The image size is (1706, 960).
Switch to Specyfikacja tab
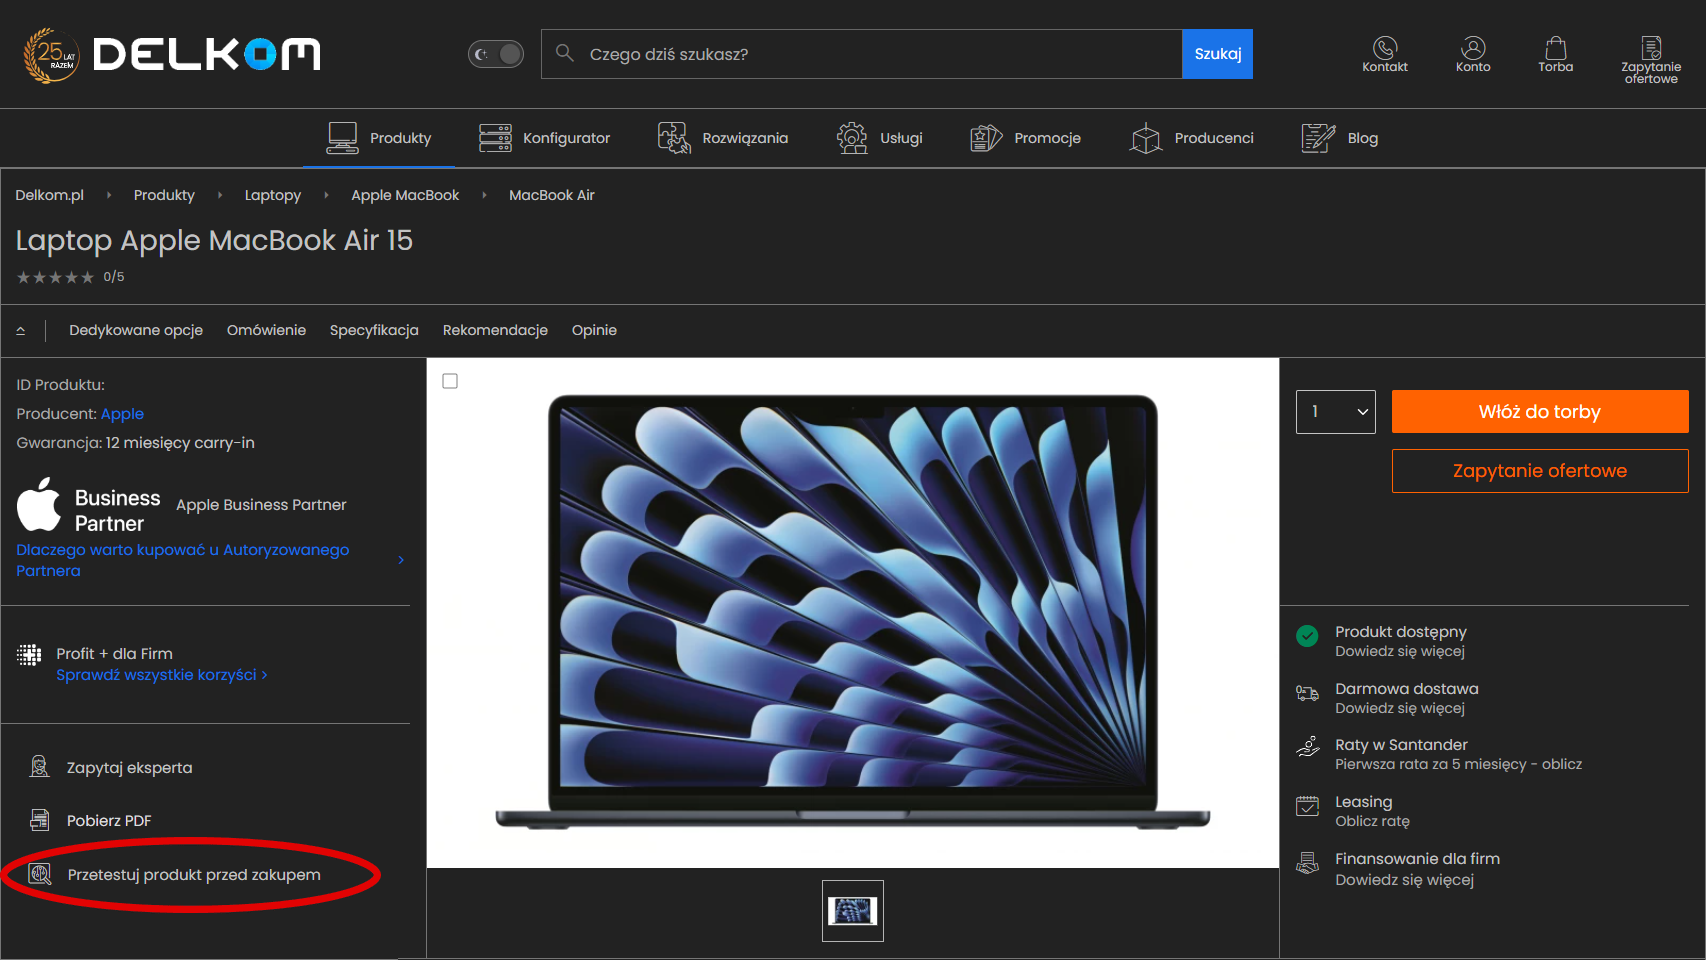(374, 330)
